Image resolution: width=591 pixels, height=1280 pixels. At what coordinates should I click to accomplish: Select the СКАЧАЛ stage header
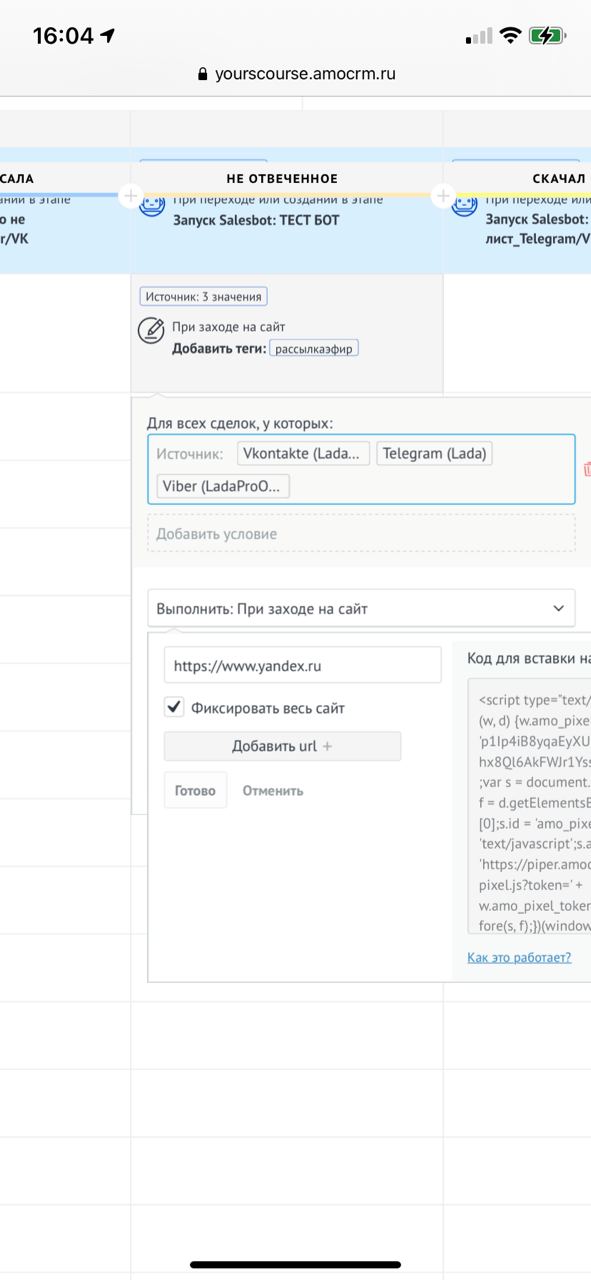559,178
